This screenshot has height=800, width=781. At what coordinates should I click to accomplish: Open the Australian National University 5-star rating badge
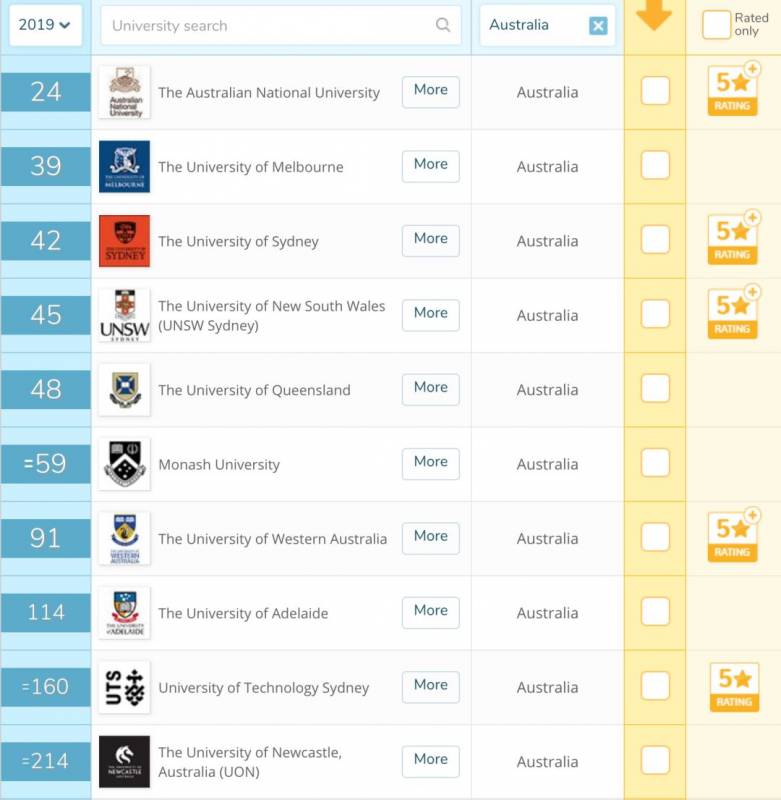[732, 90]
